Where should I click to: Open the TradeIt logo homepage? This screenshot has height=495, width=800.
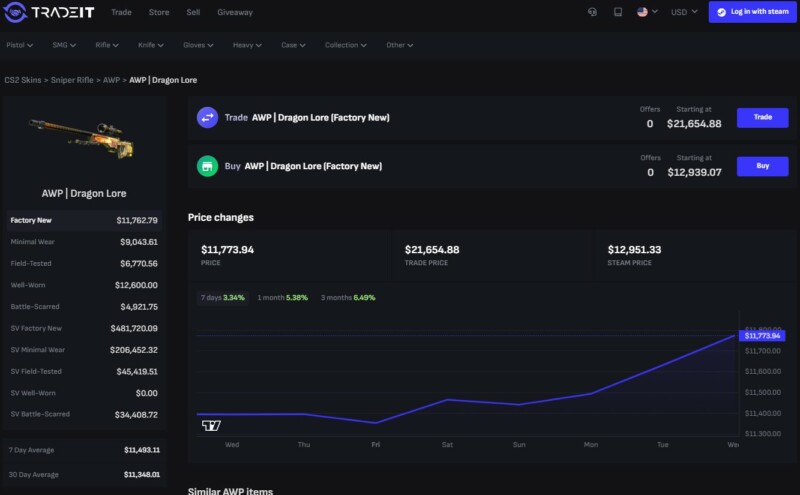(x=49, y=12)
